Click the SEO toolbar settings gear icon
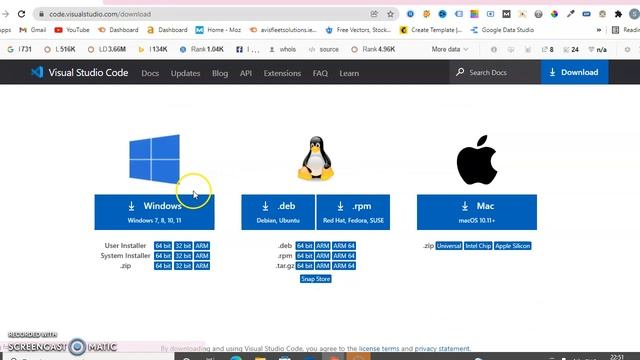640x360 pixels. coord(627,49)
